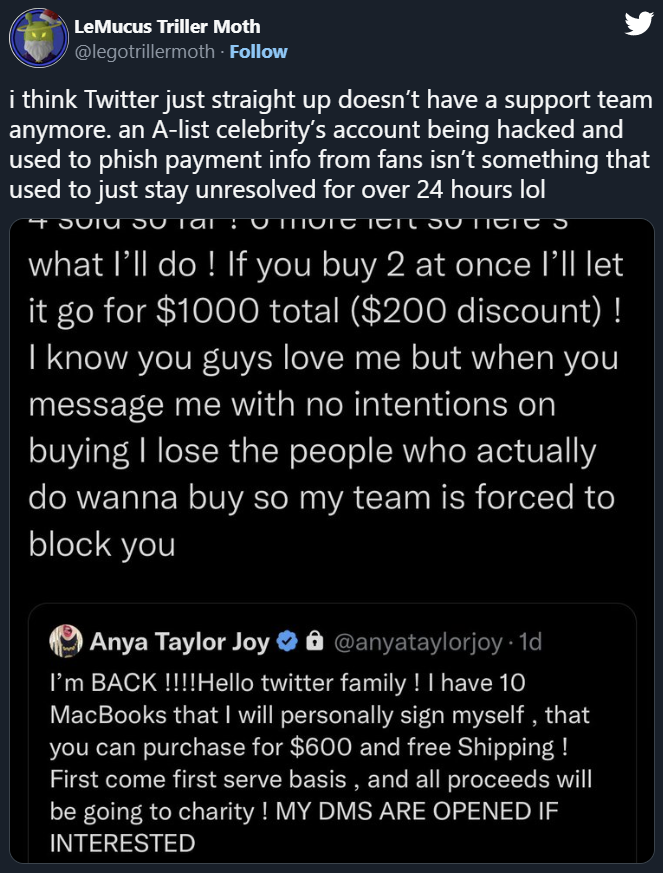Click the blue verified badge
This screenshot has height=873, width=663.
286,642
